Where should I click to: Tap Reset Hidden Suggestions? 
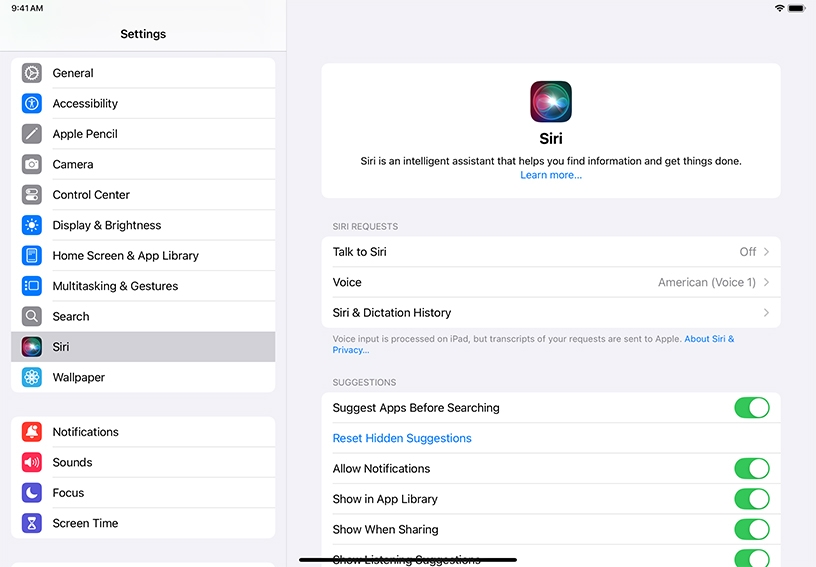[x=402, y=438]
